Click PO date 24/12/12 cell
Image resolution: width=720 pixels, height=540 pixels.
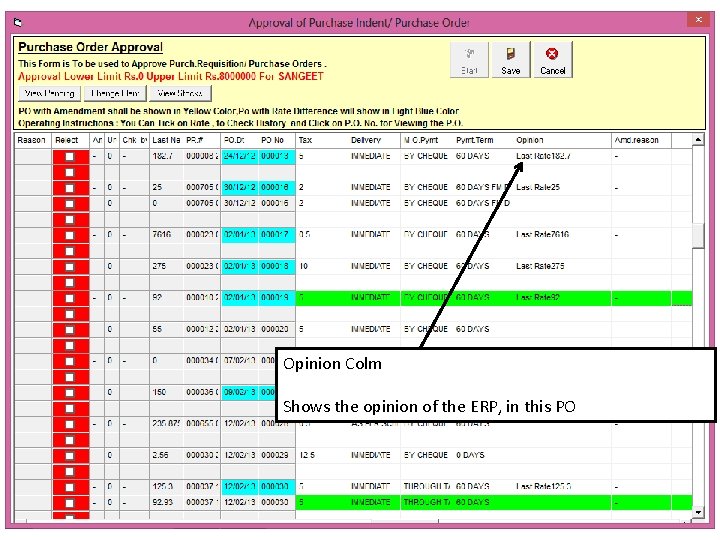pos(240,156)
